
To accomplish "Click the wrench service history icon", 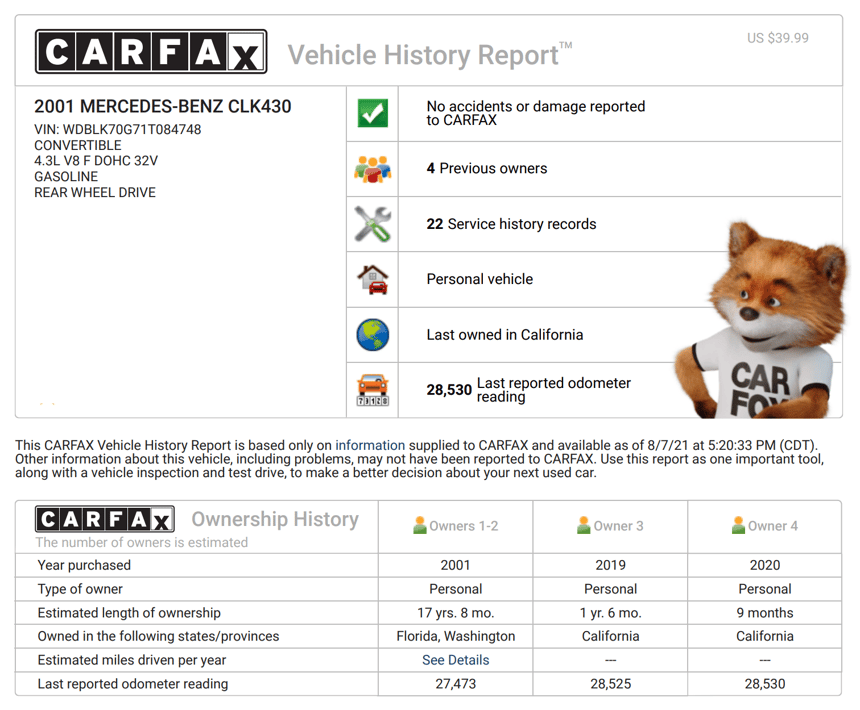I will coord(372,224).
